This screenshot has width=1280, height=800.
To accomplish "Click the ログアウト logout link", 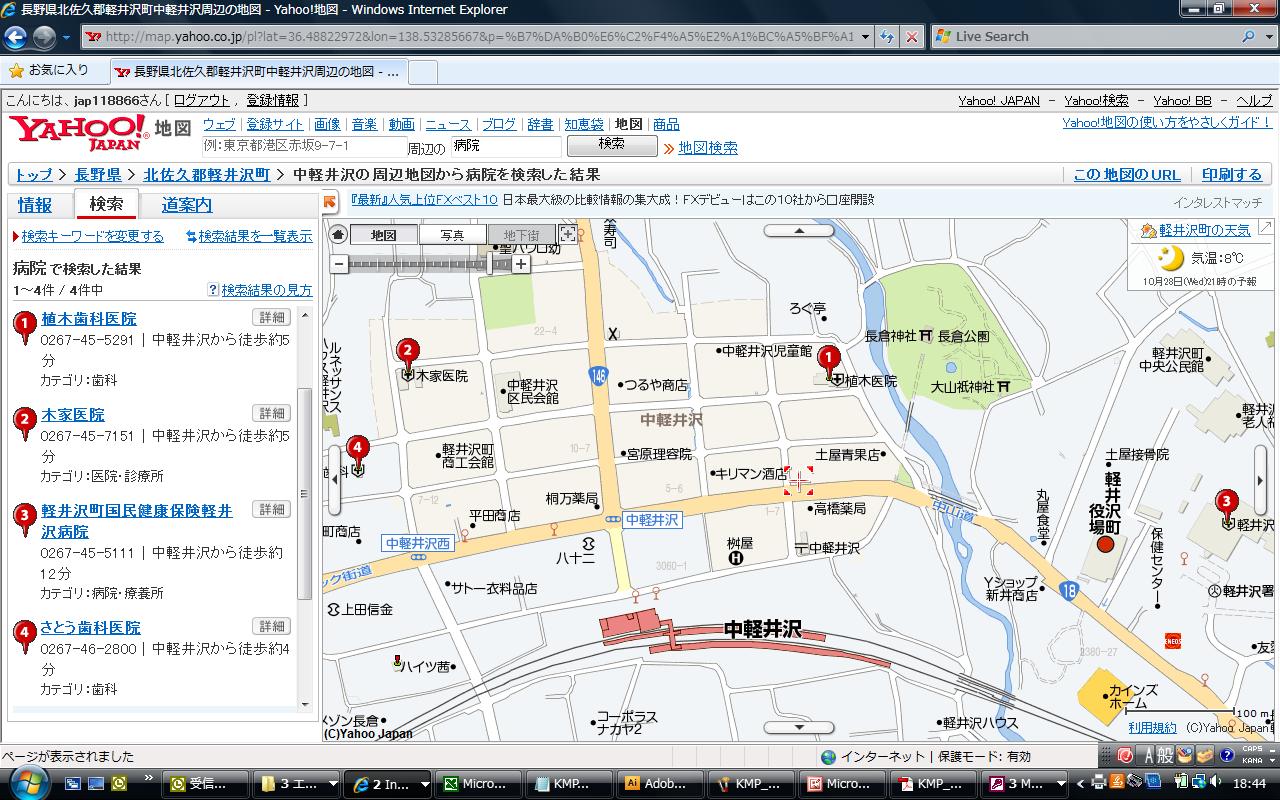I will tap(201, 100).
